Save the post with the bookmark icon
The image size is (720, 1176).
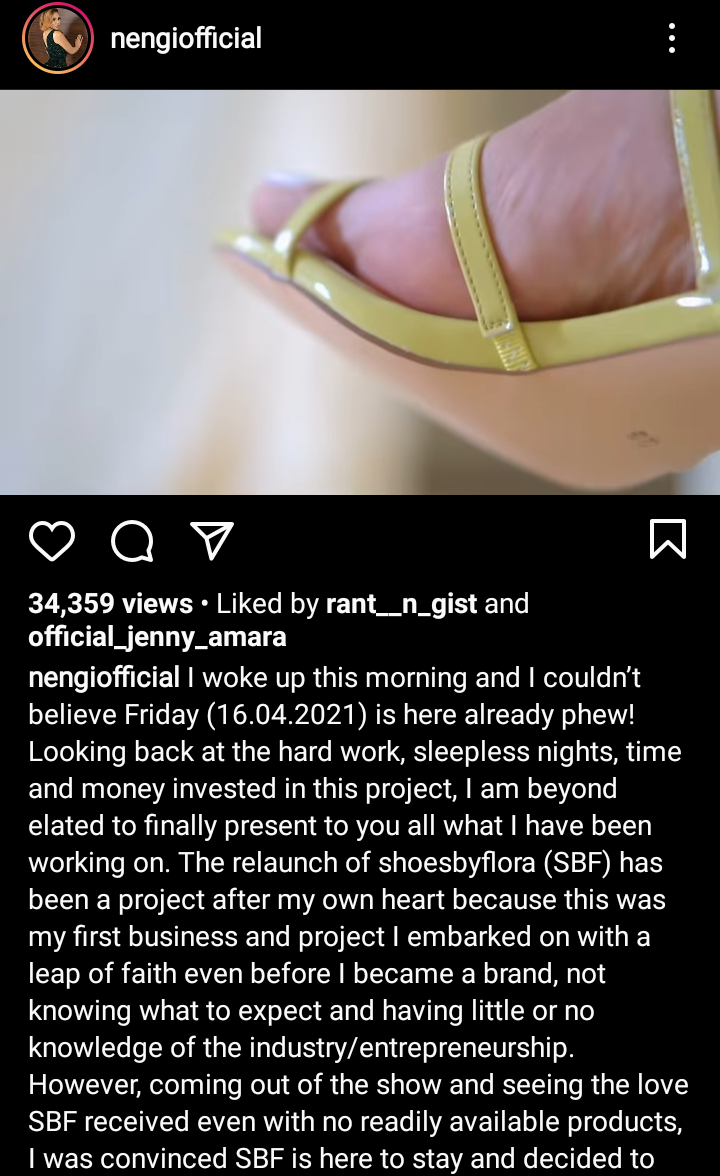click(x=668, y=539)
